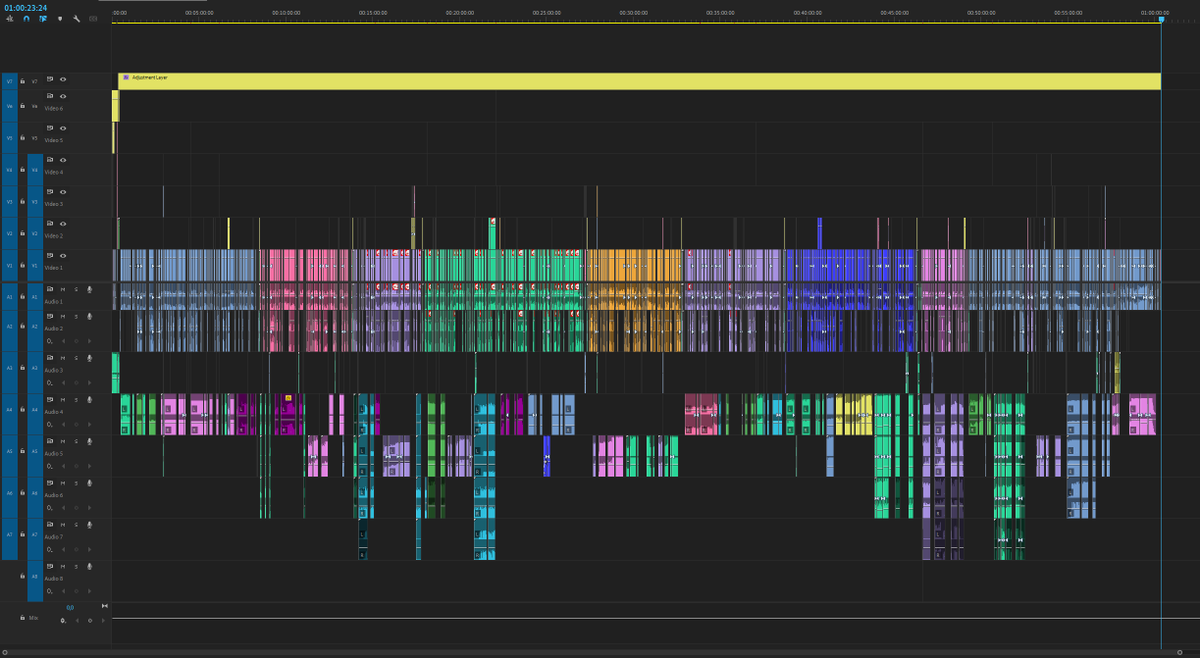The image size is (1200, 658).
Task: Mute the Audio 1 track
Action: (63, 289)
